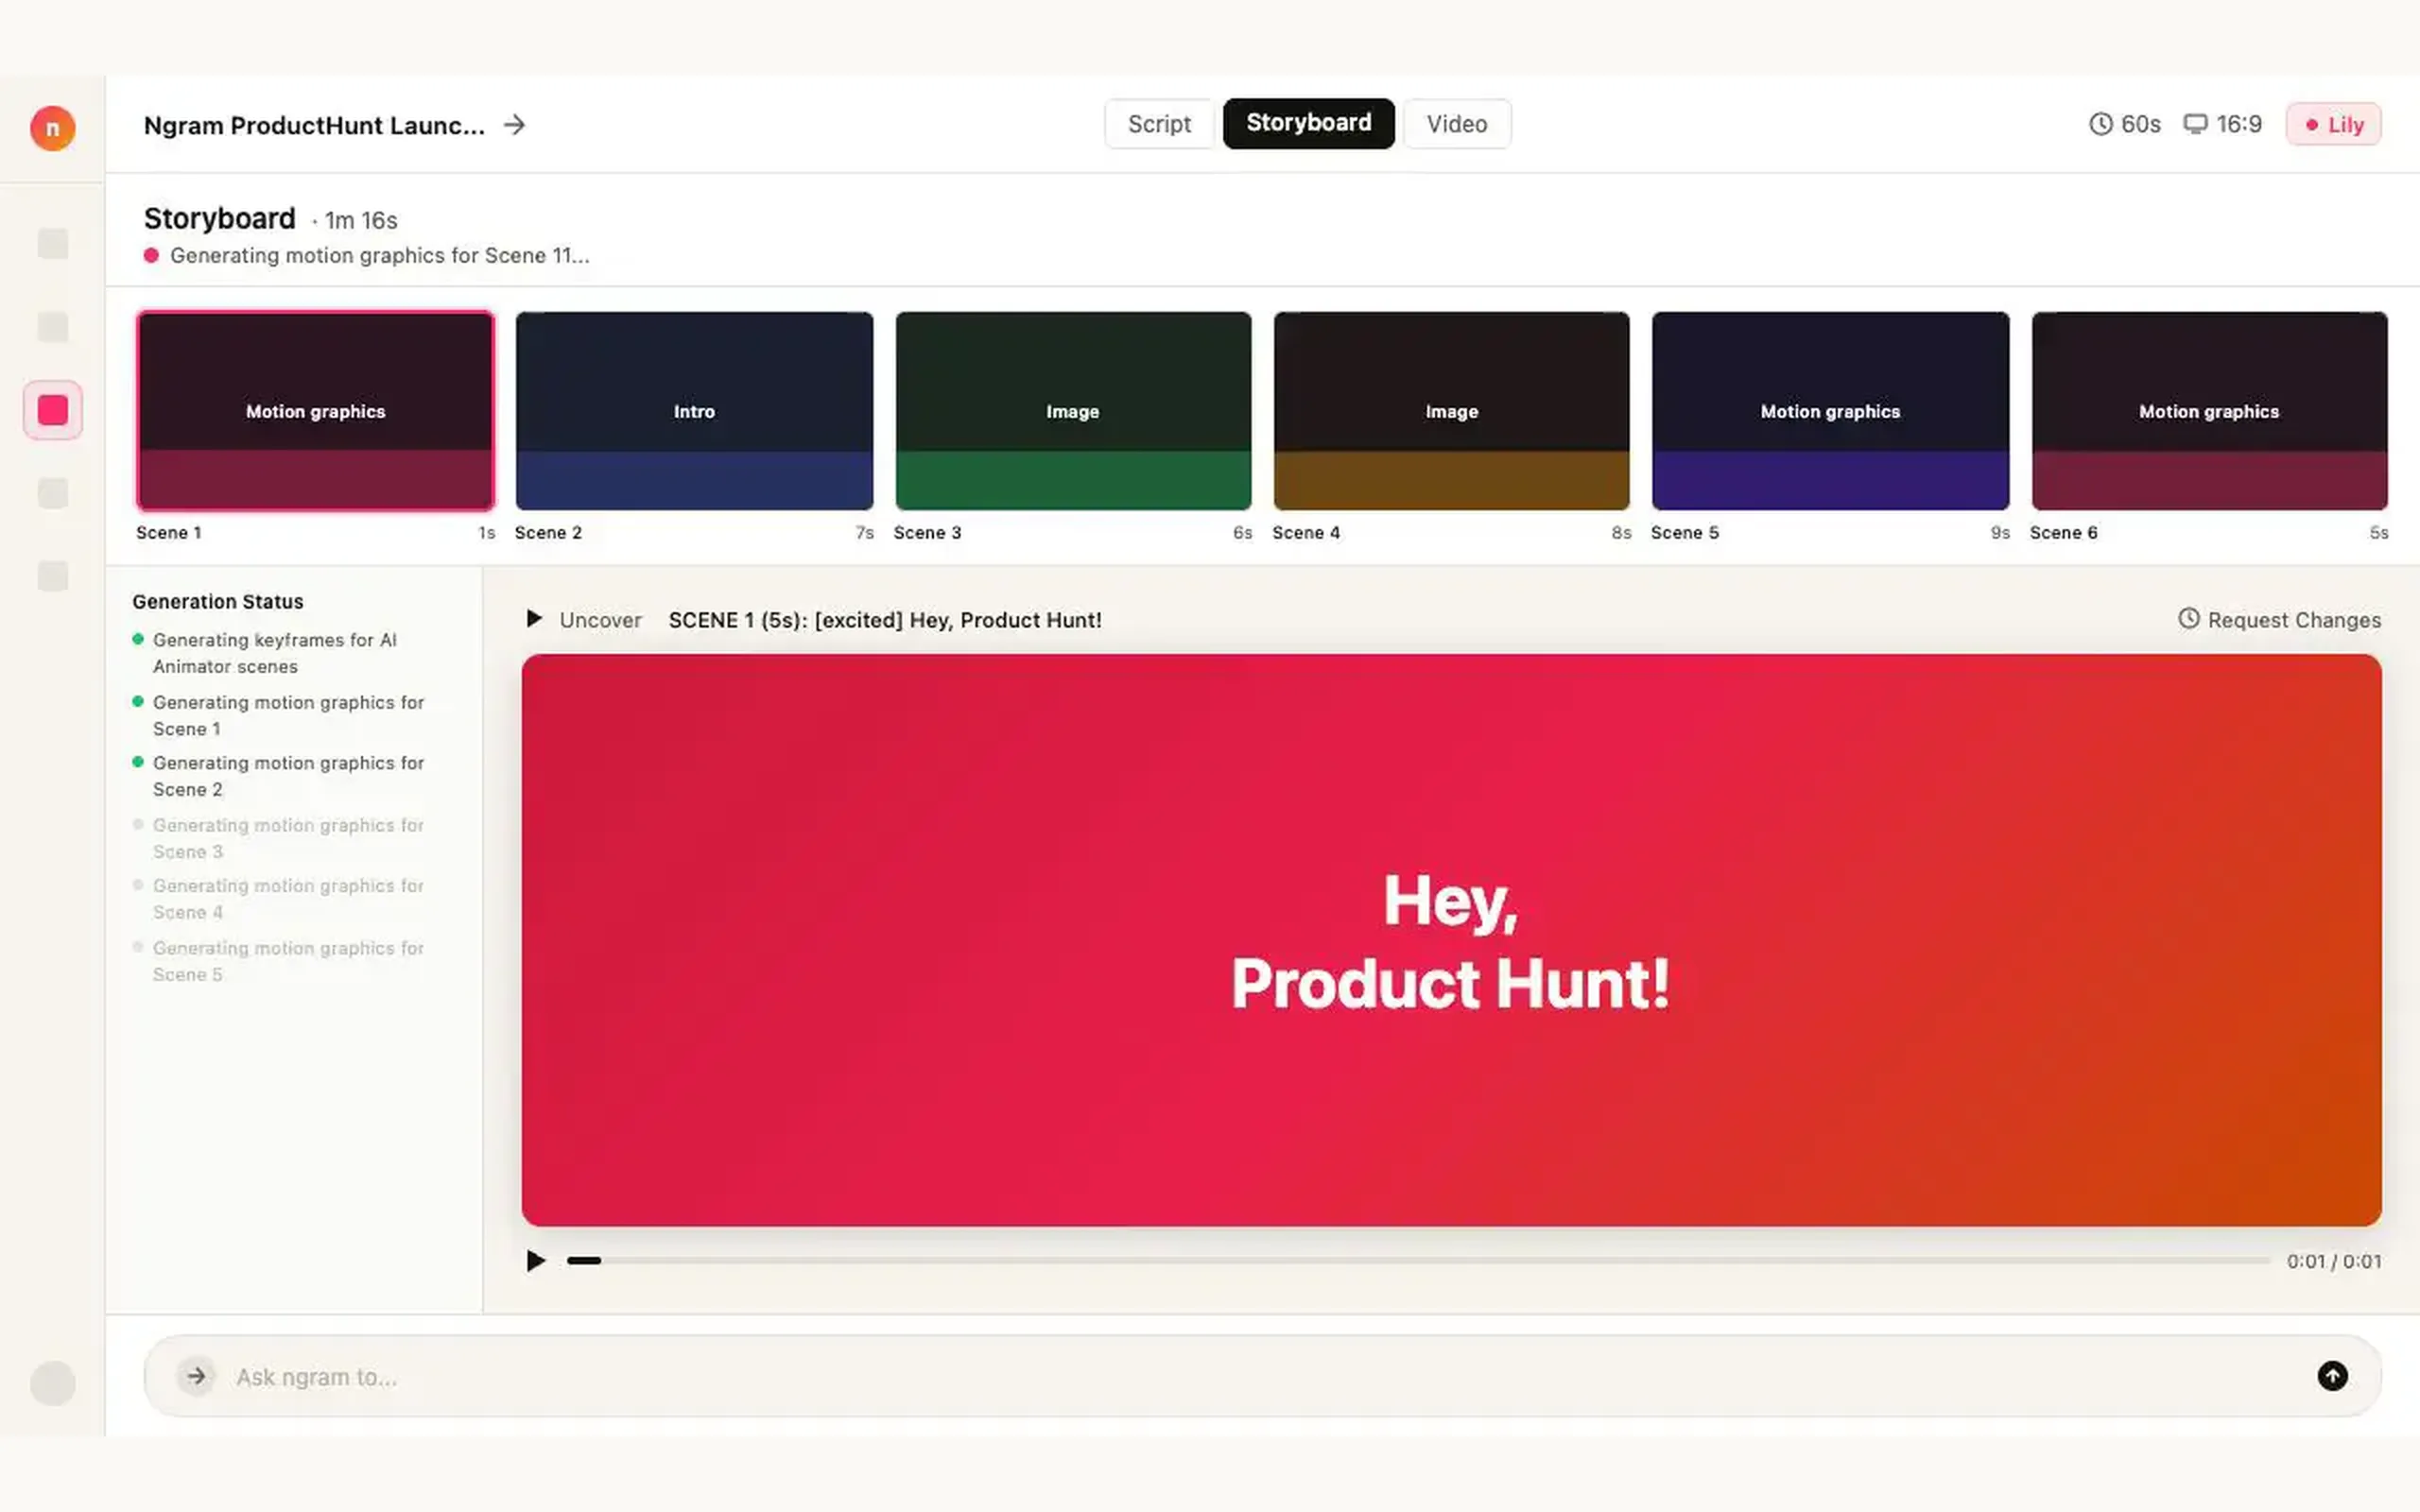Click the Lily voice button
The image size is (2420, 1512).
pyautogui.click(x=2333, y=125)
